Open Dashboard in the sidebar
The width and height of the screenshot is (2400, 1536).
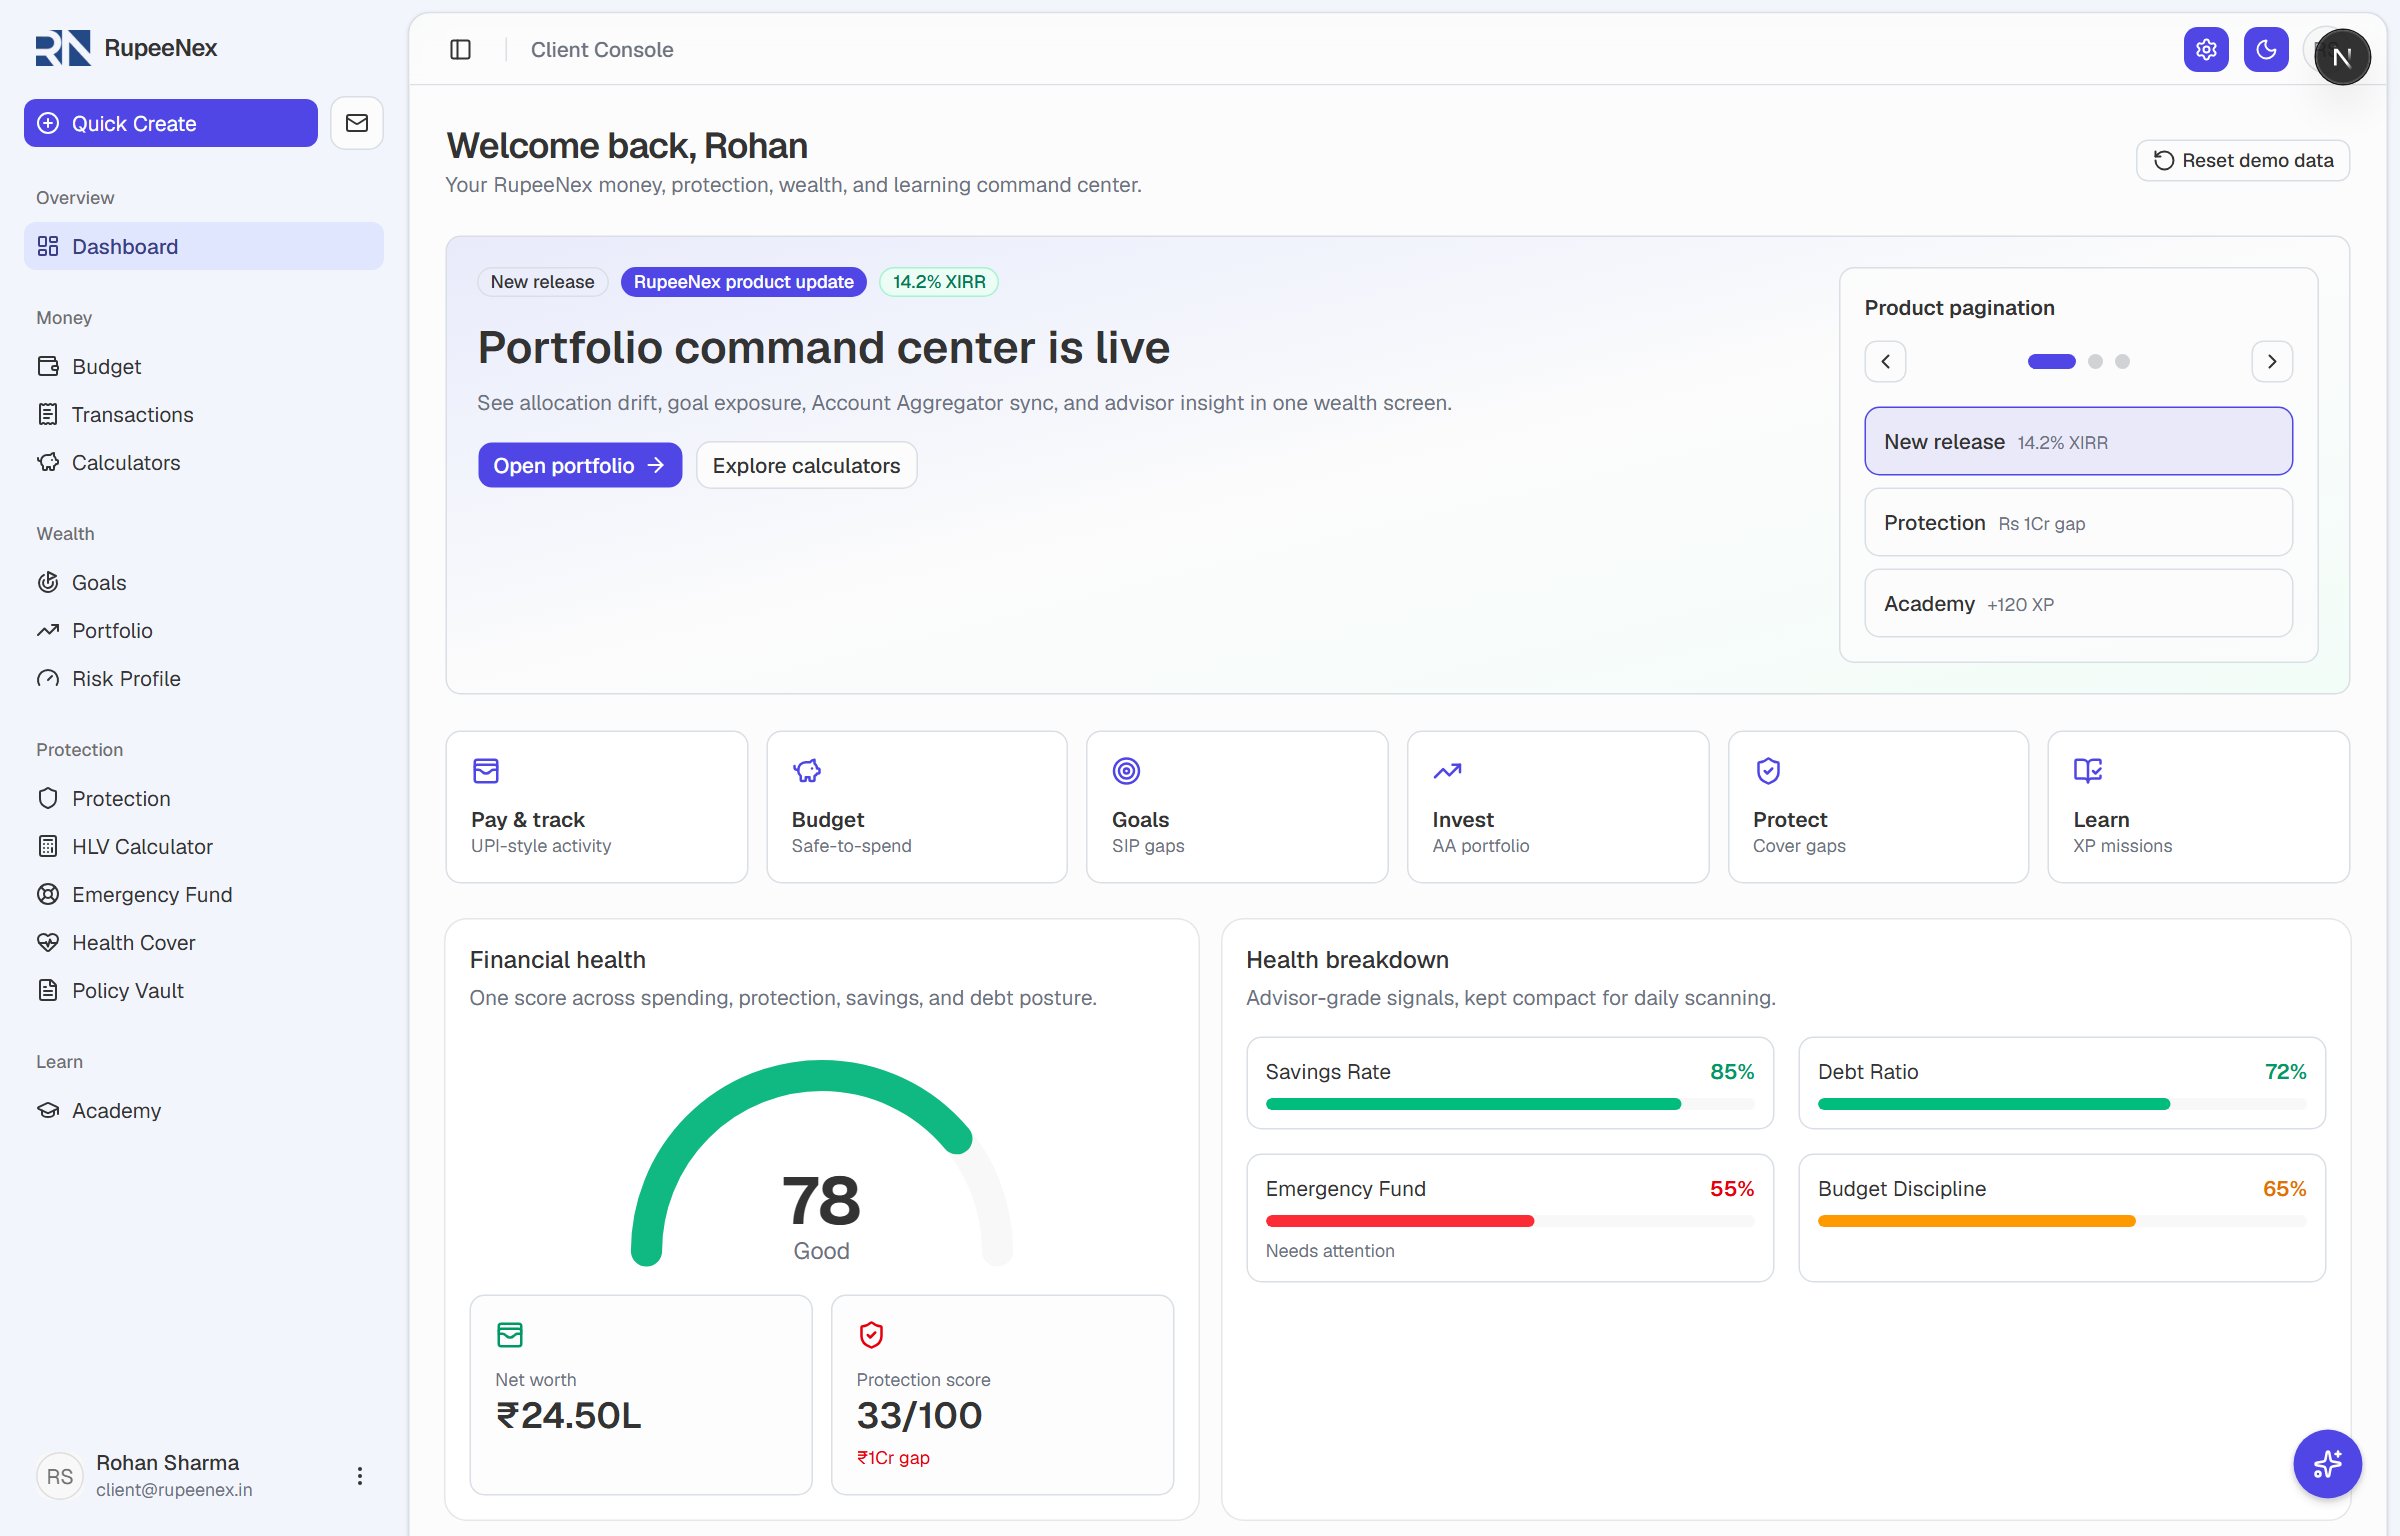click(204, 246)
